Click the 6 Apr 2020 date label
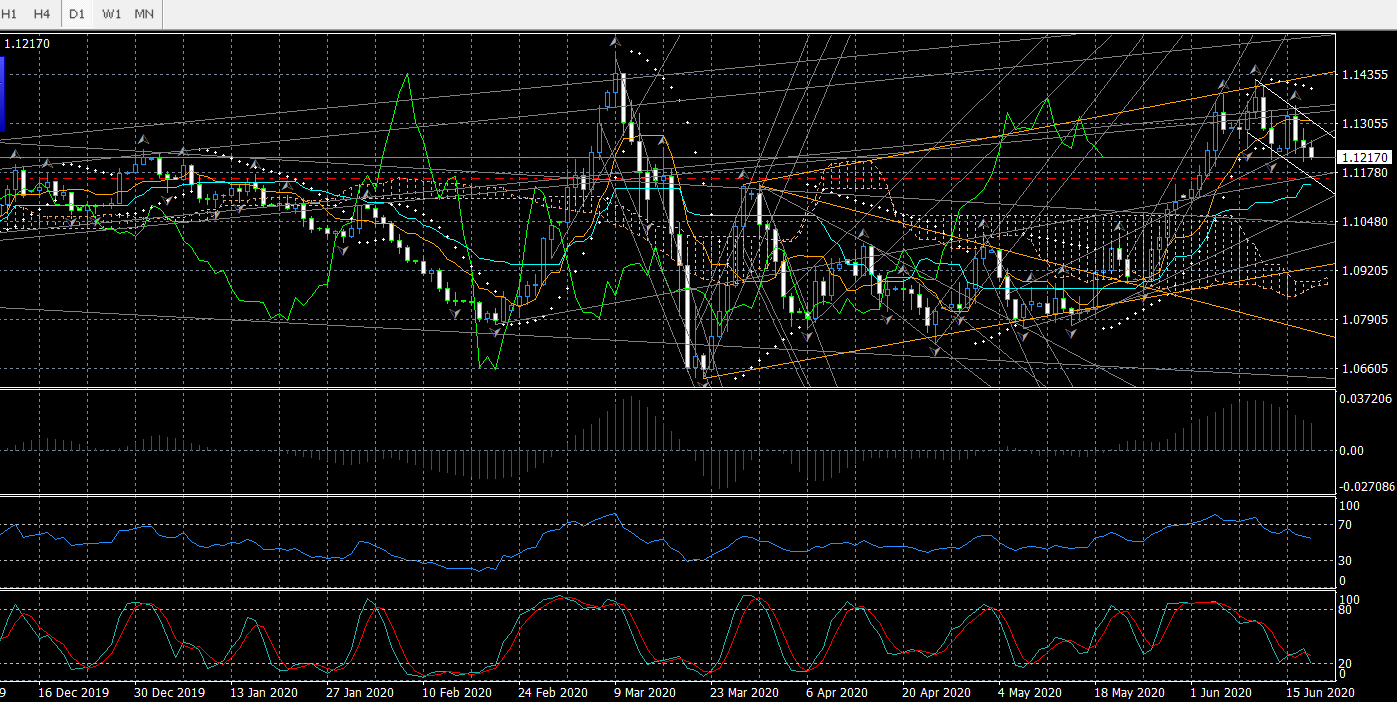The image size is (1397, 702). click(x=837, y=692)
